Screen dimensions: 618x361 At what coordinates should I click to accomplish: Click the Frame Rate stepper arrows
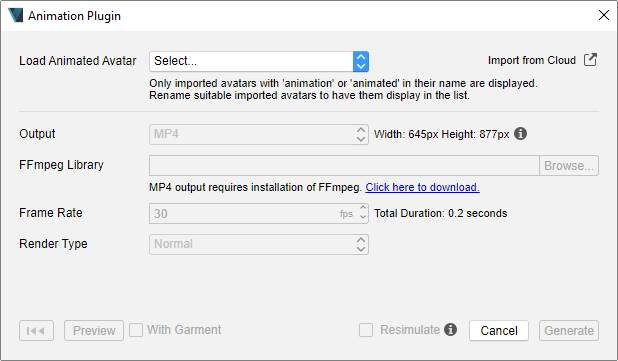(363, 213)
